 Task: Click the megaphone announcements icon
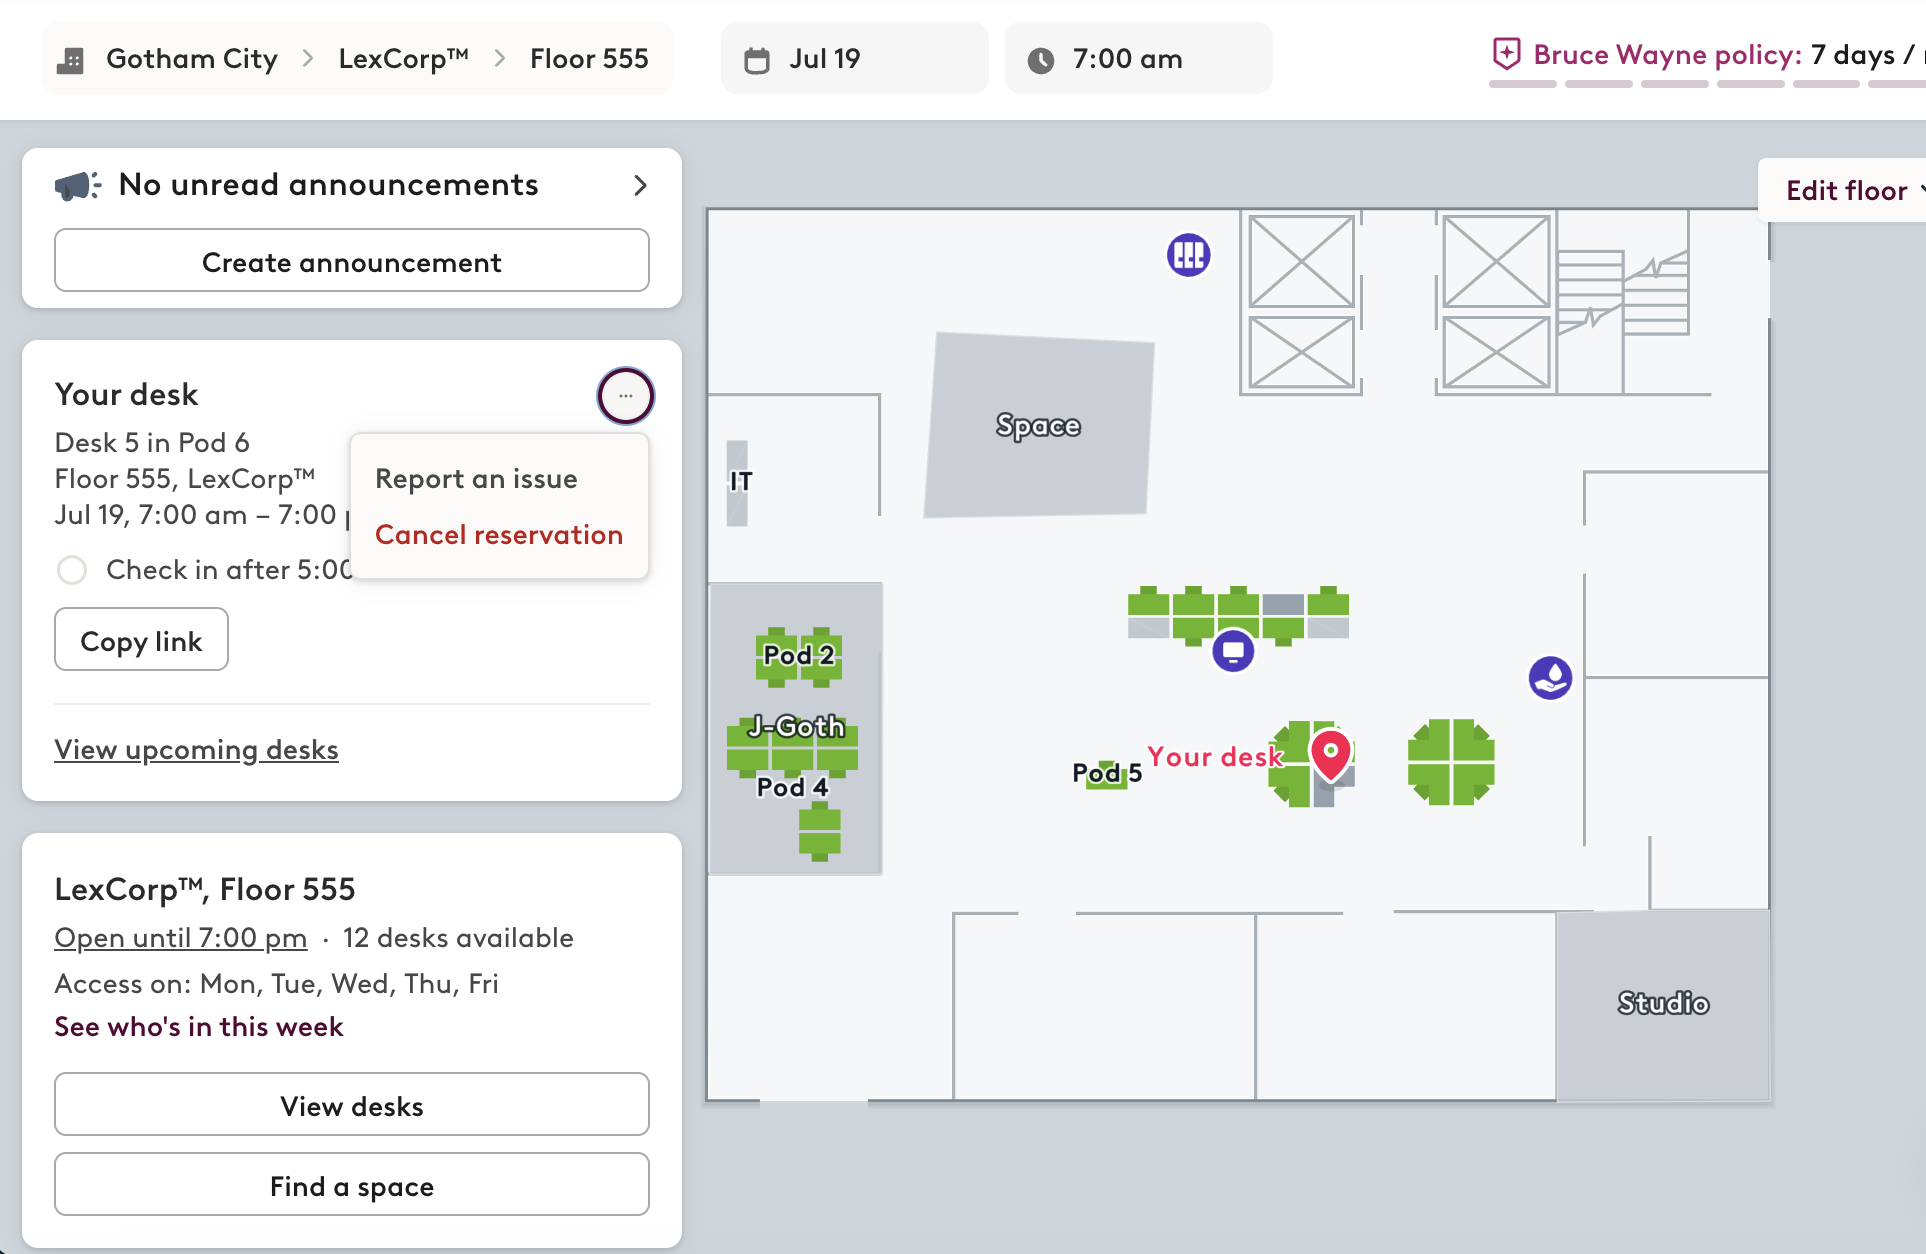77,186
